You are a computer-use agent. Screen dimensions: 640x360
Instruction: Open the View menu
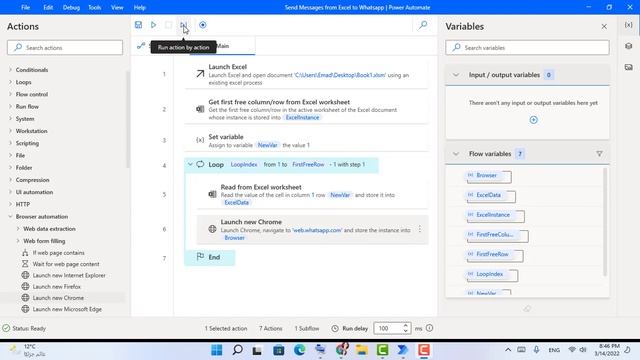click(x=117, y=7)
